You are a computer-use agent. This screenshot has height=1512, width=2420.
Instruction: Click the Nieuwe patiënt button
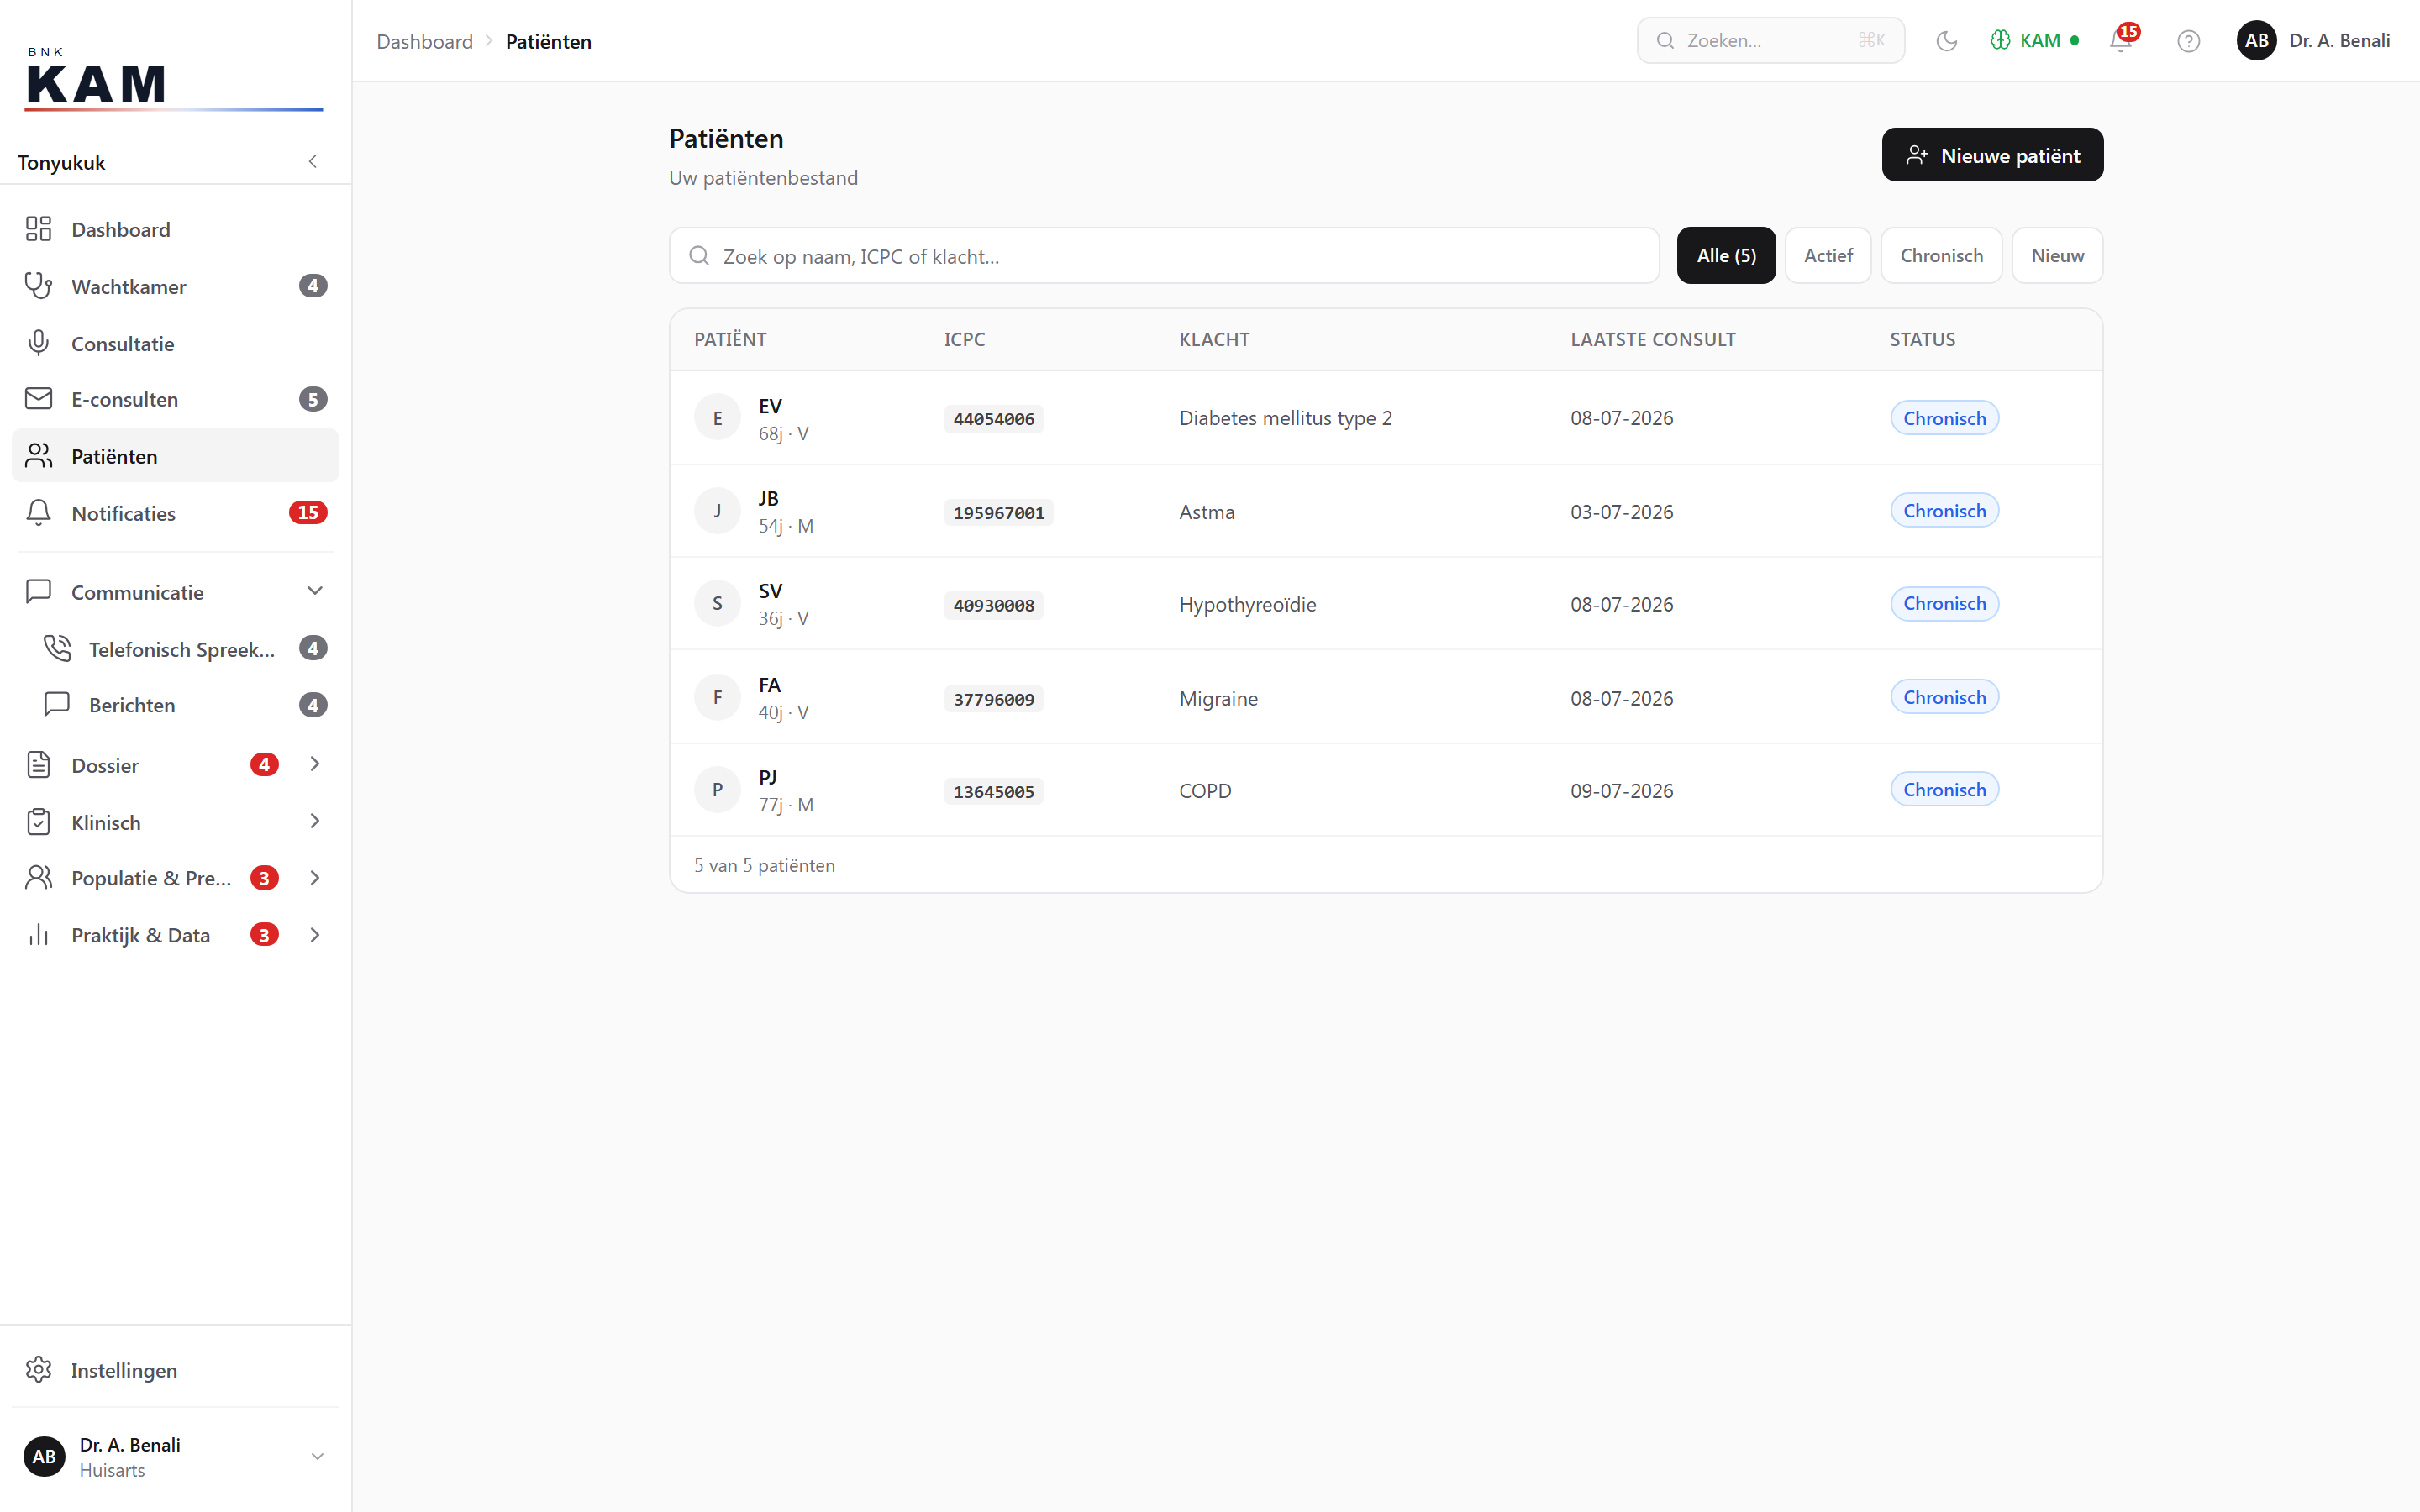[x=1992, y=155]
